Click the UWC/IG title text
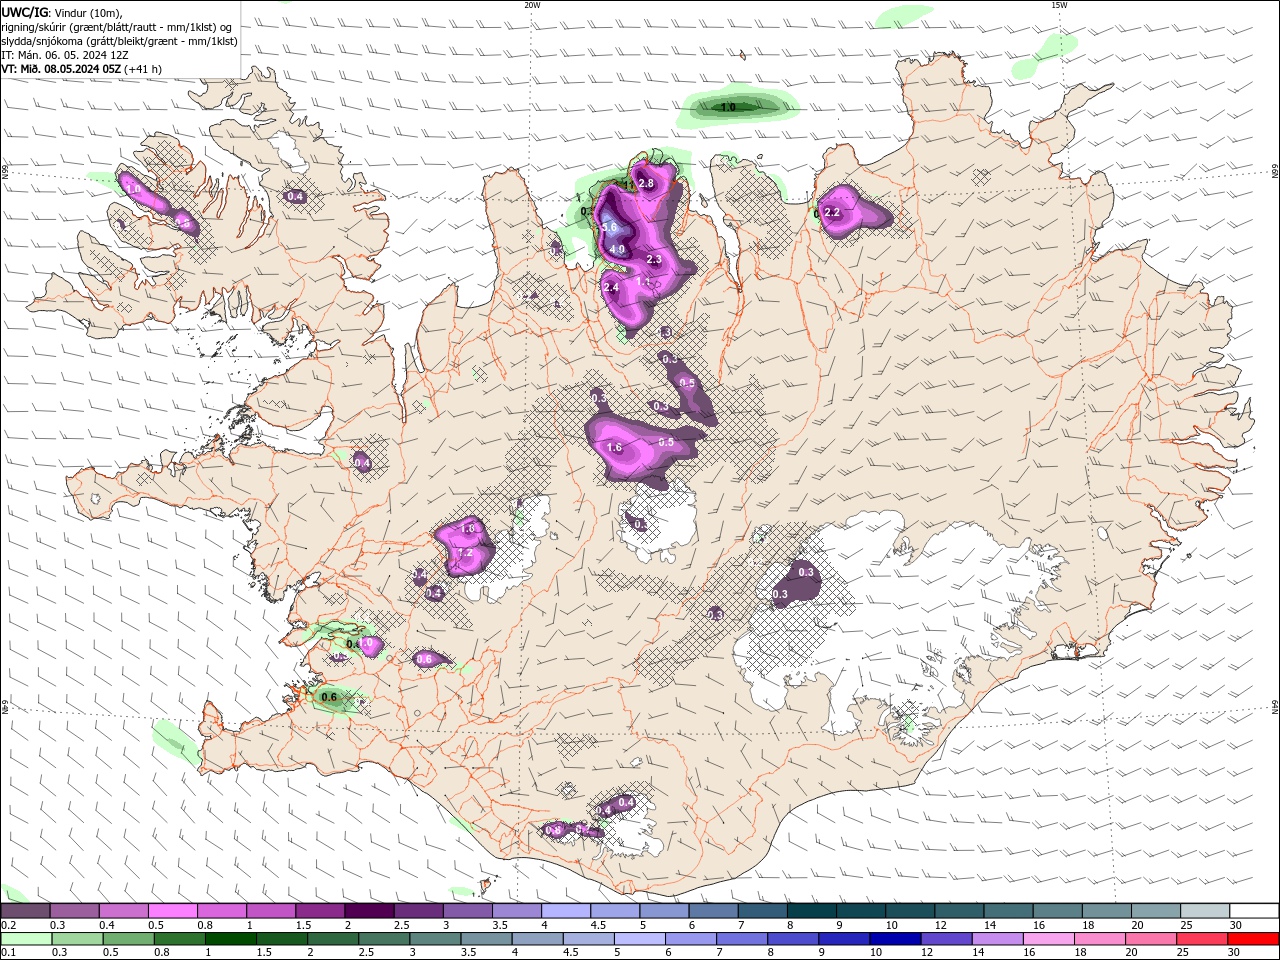The width and height of the screenshot is (1280, 960). [x=23, y=12]
